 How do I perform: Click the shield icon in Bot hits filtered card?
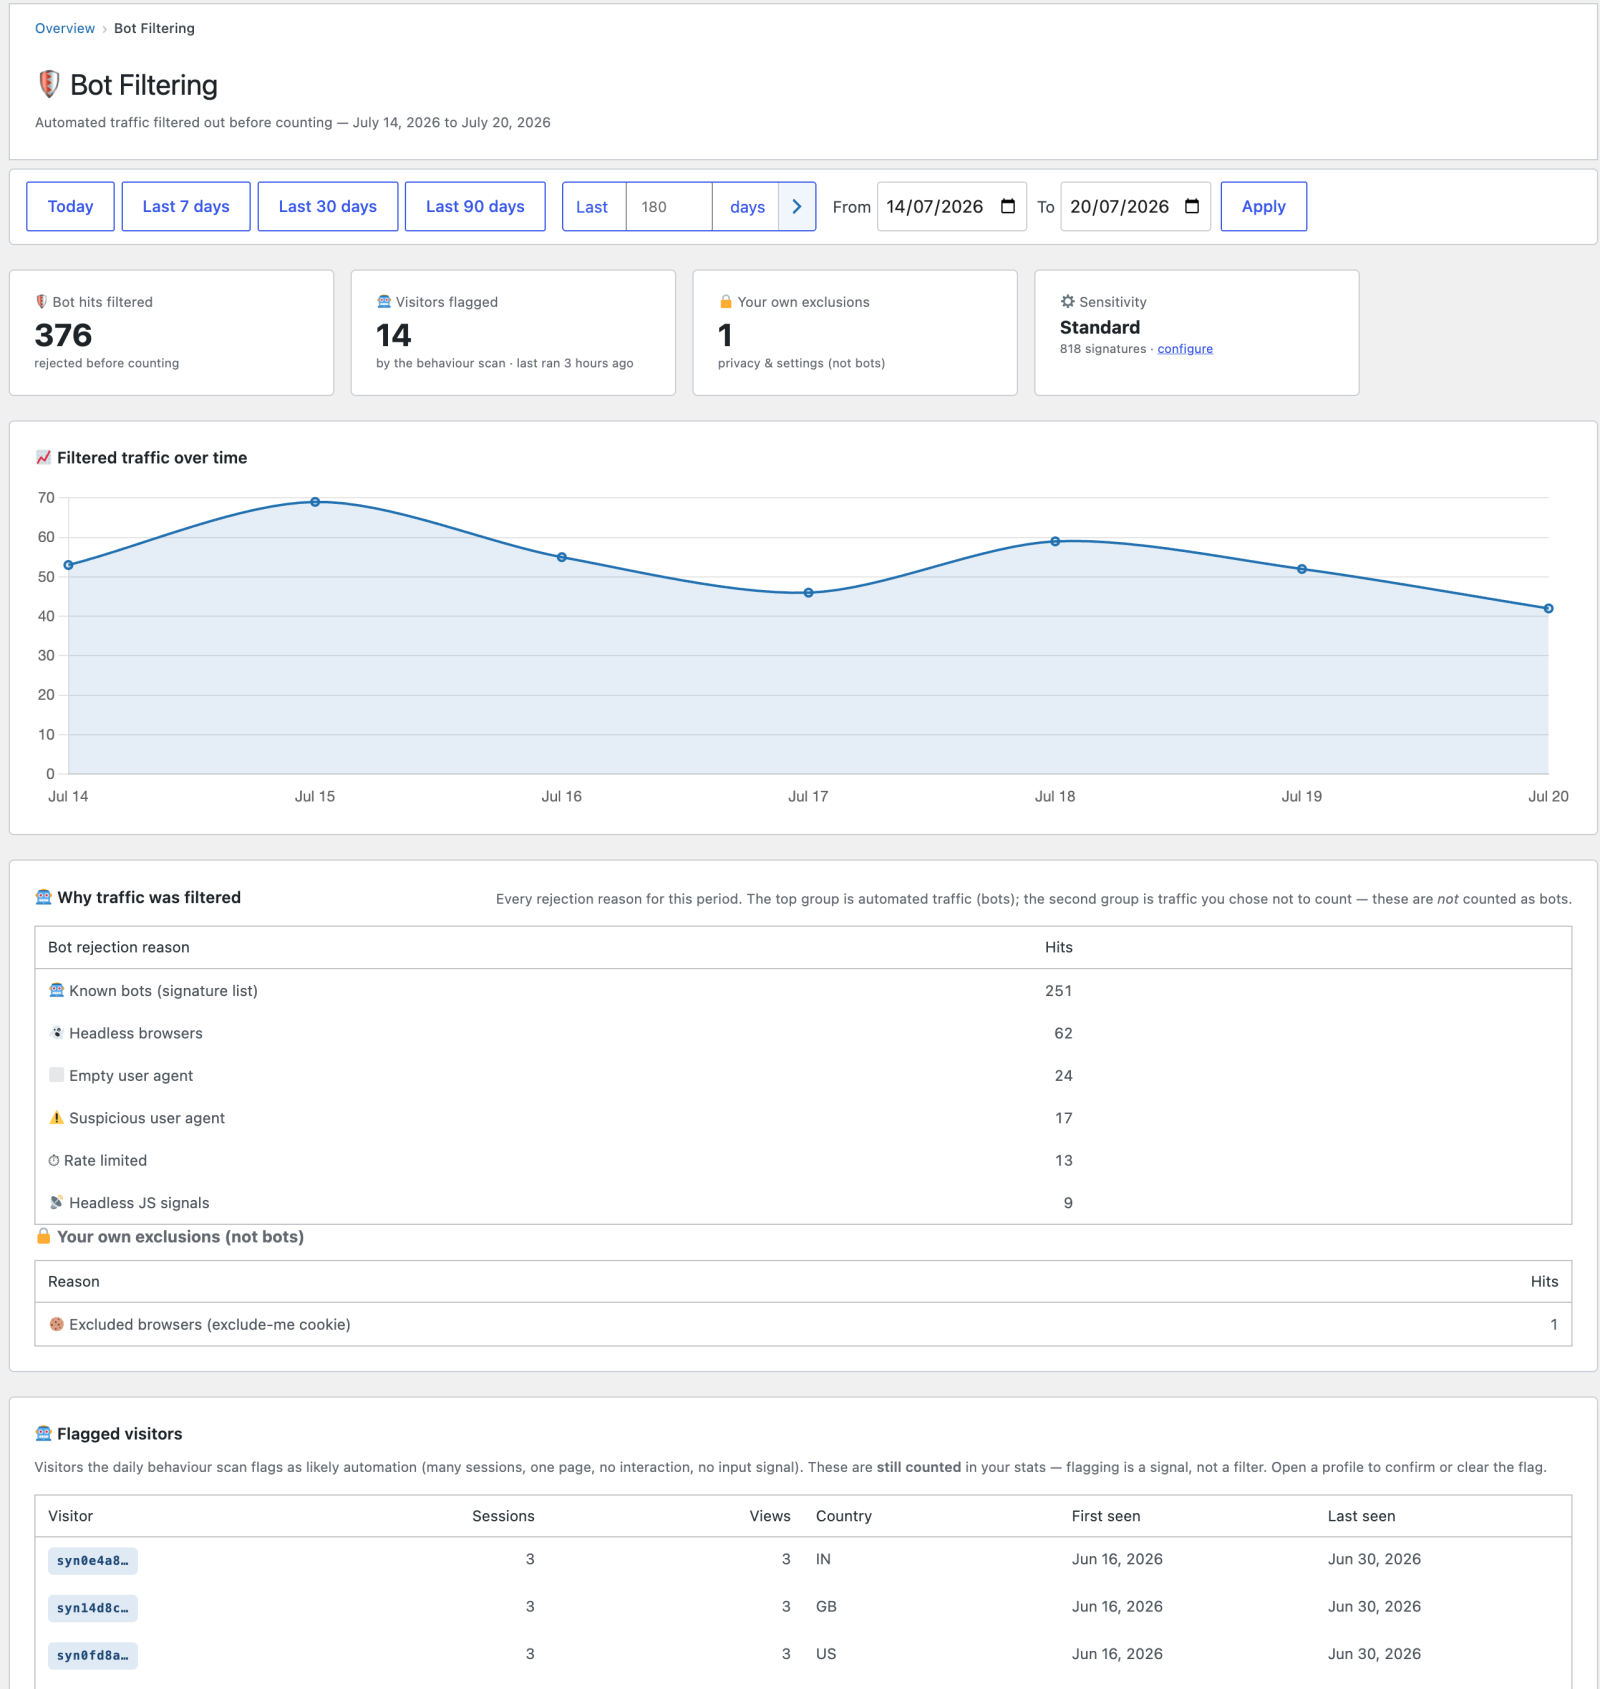(41, 302)
